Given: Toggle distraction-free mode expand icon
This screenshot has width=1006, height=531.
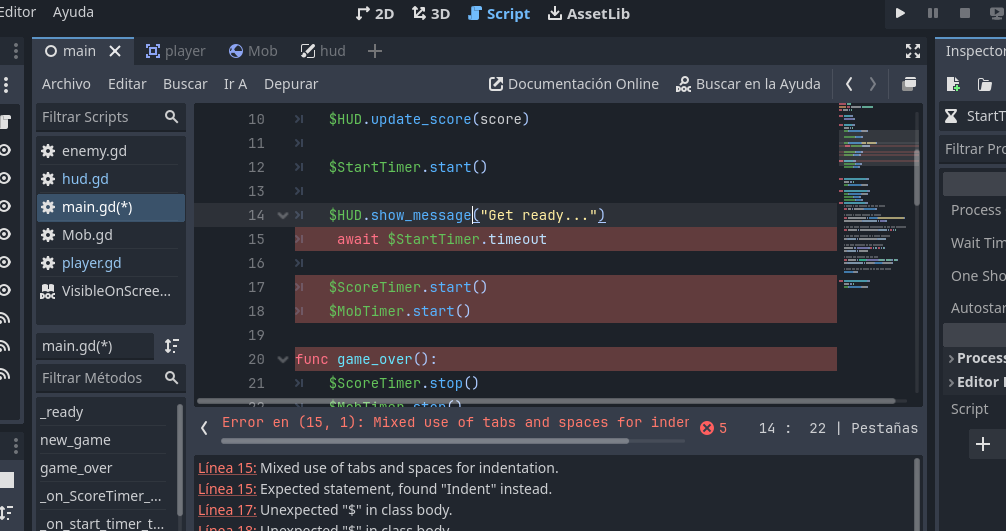Looking at the screenshot, I should 912,51.
